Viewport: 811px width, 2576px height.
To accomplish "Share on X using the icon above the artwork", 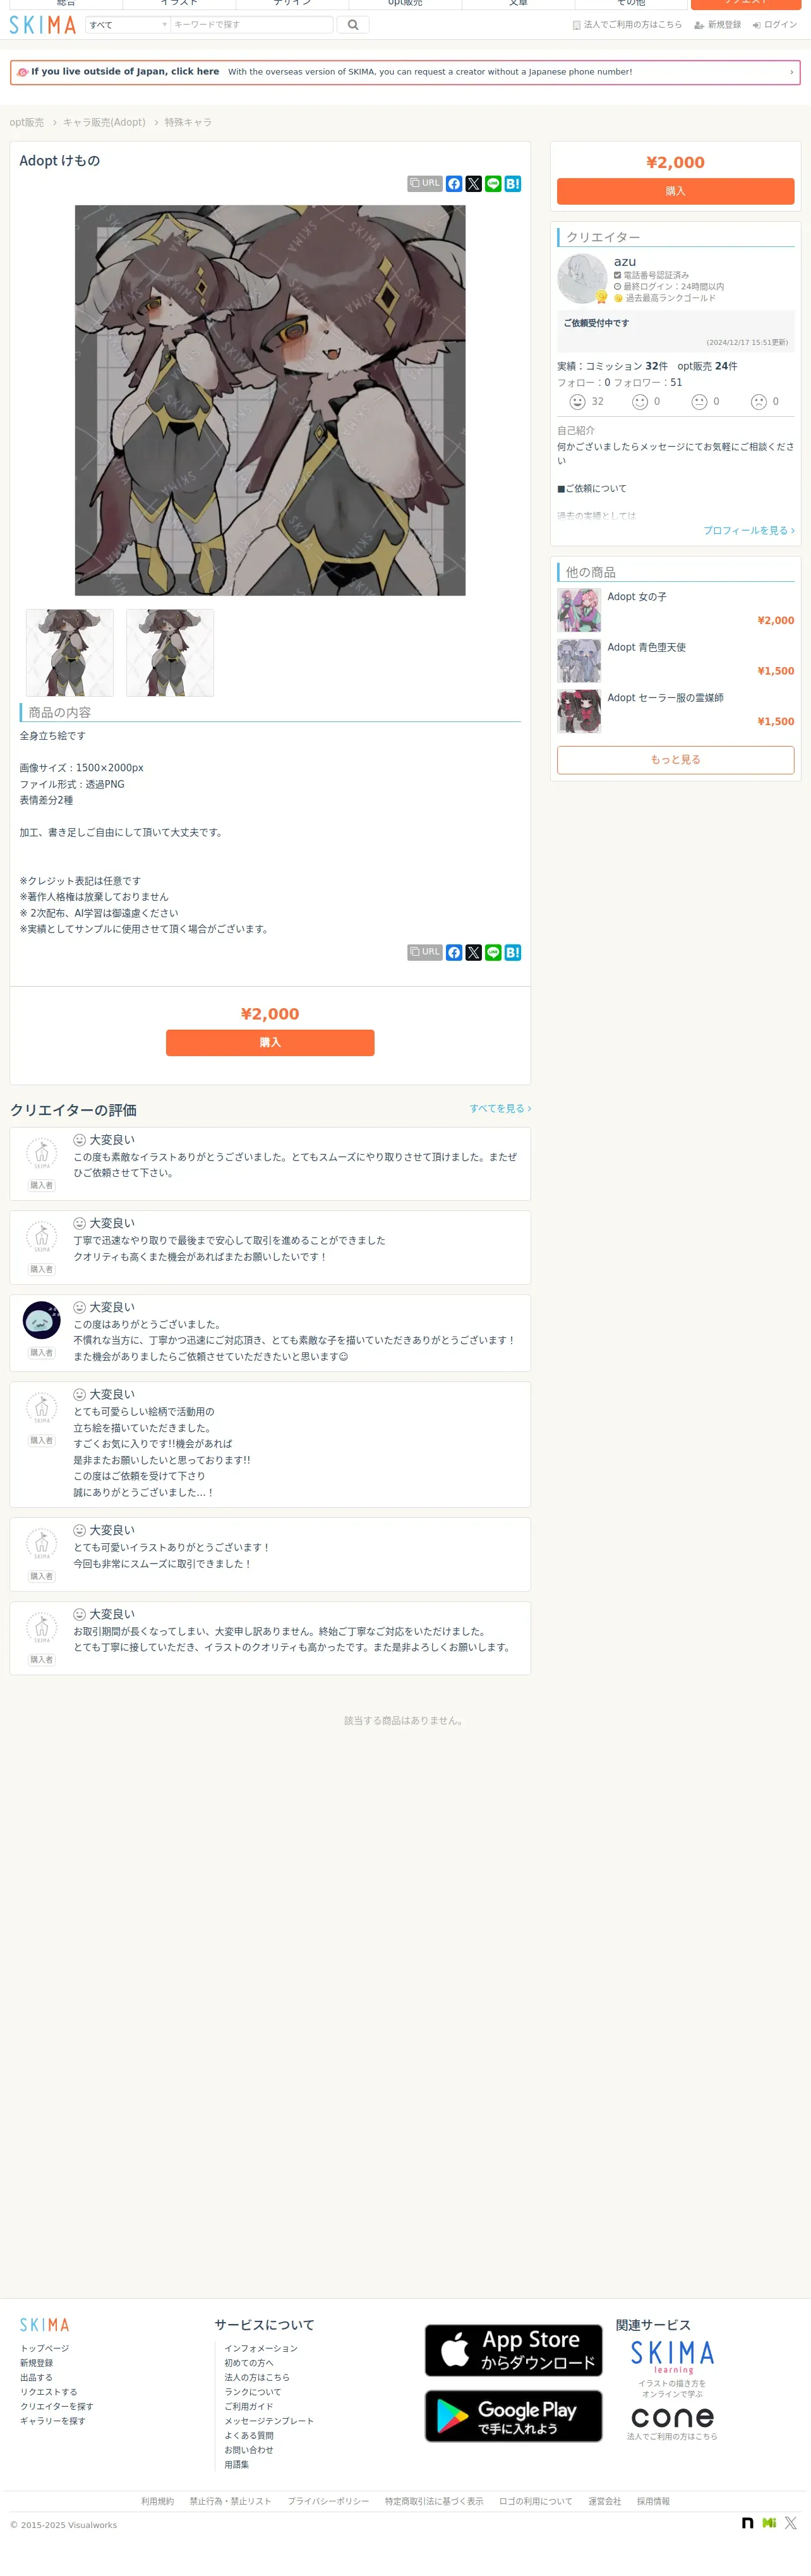I will click(x=474, y=184).
